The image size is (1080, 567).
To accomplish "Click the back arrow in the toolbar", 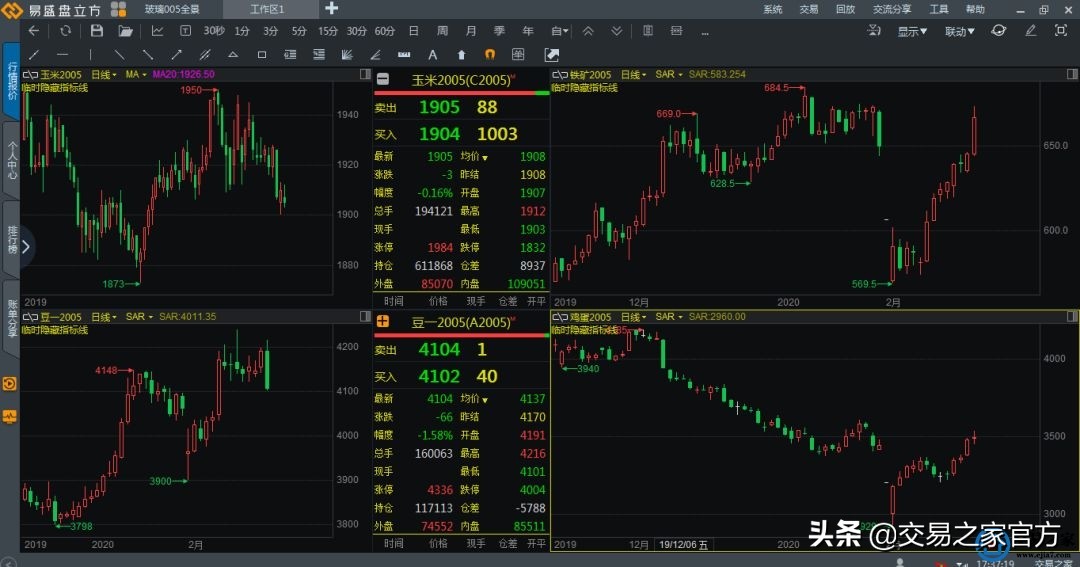I will point(33,30).
